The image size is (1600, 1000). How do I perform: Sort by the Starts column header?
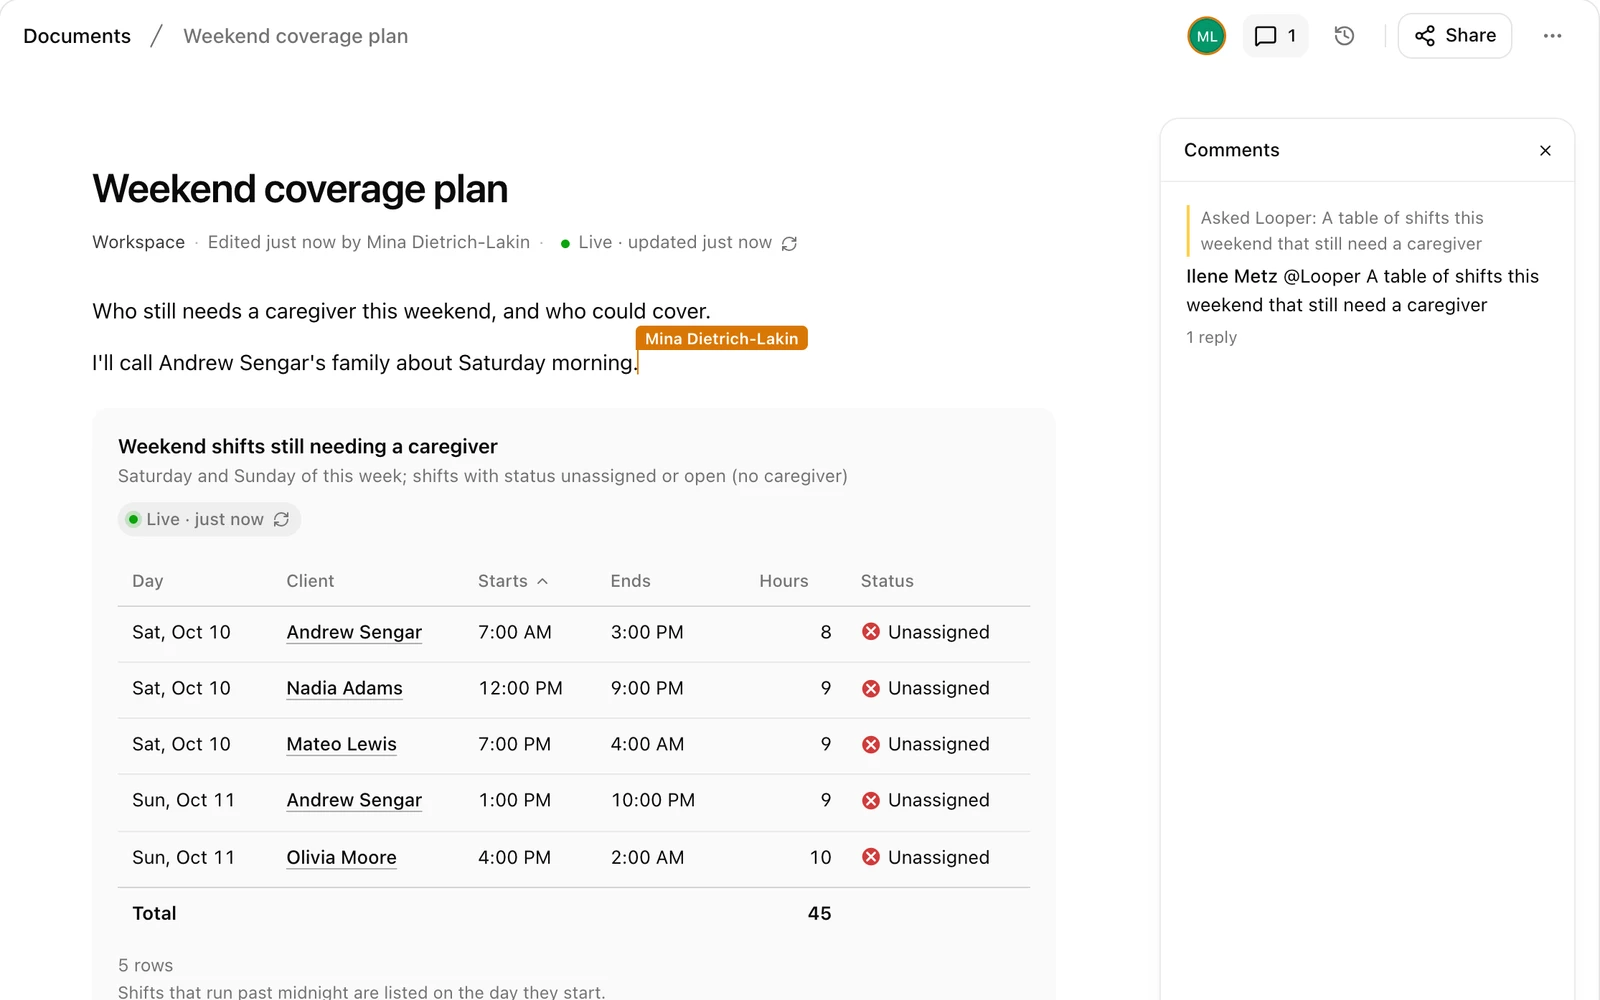pos(513,581)
